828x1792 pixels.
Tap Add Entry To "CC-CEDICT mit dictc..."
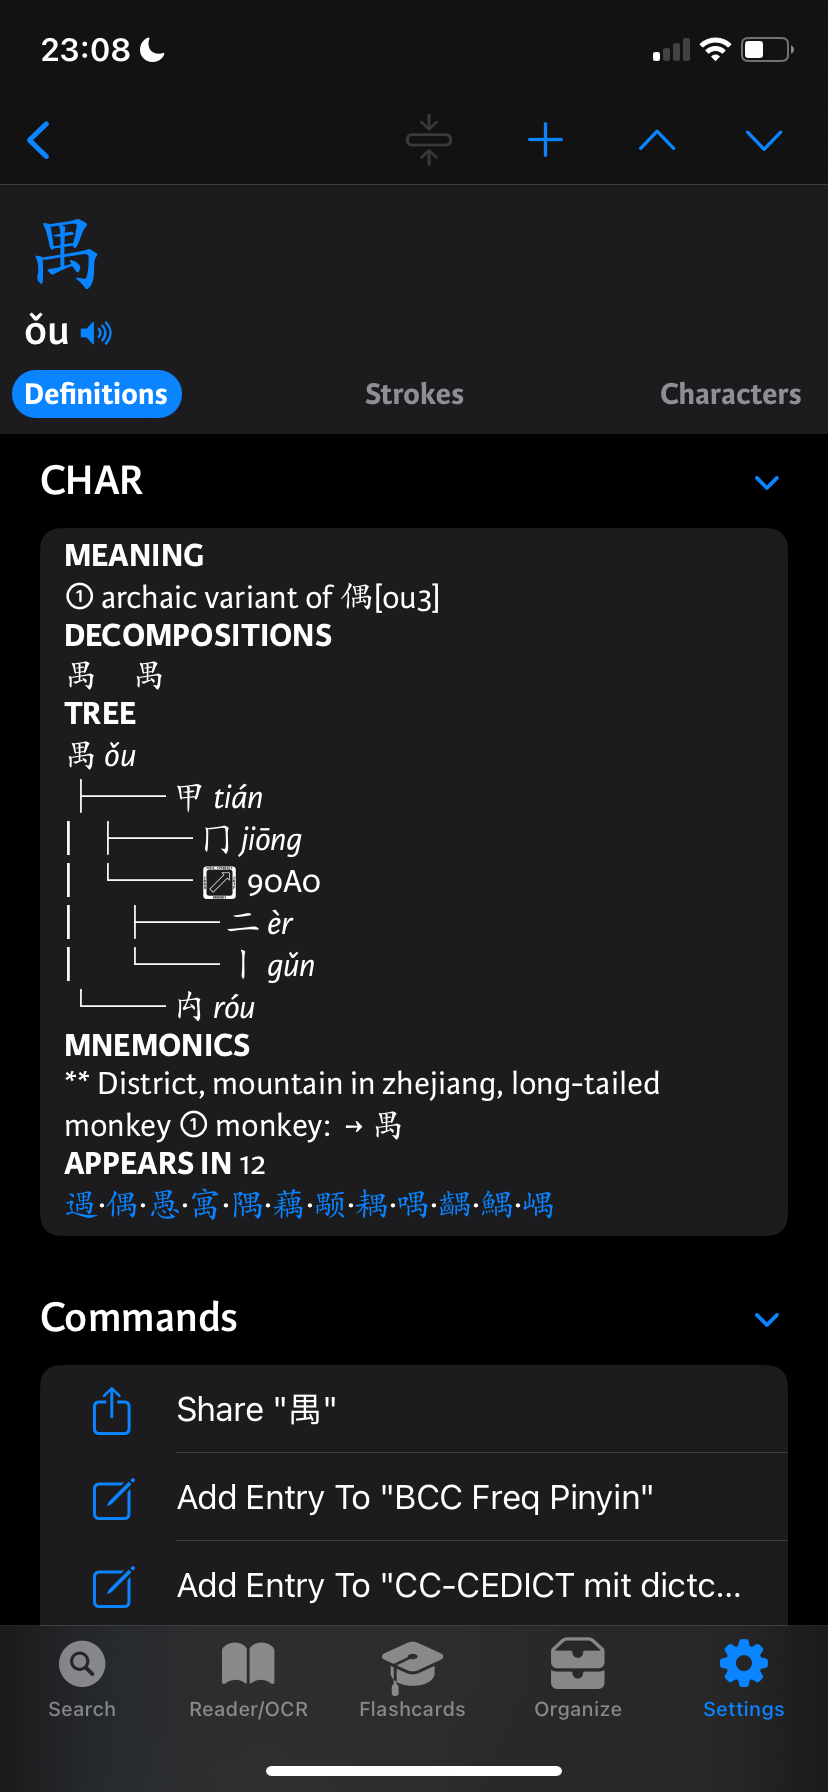tap(459, 1586)
